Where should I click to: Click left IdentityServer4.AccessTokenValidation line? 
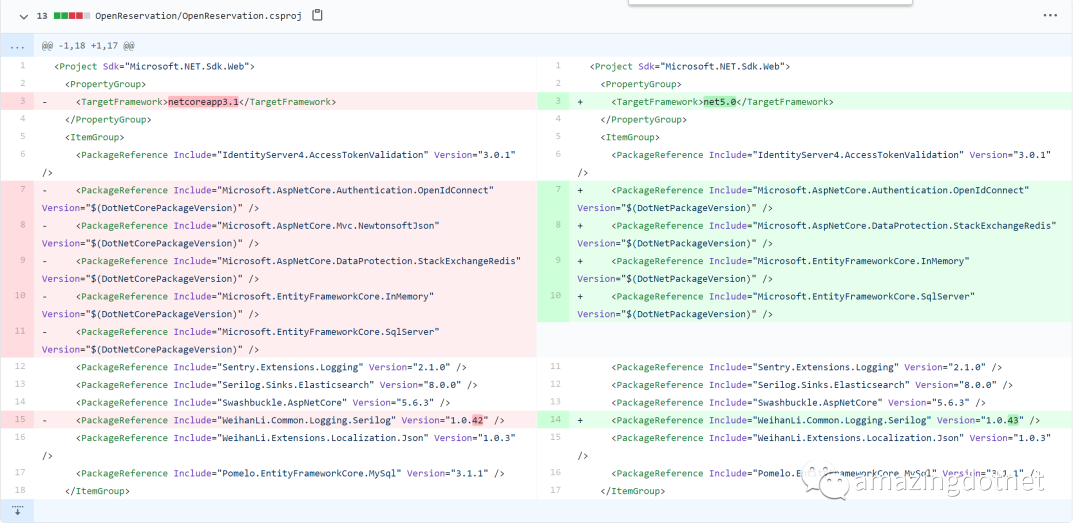coord(285,163)
